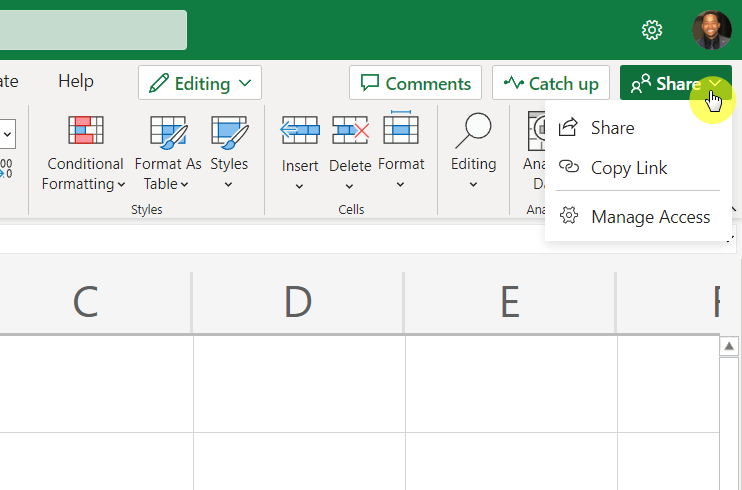This screenshot has height=490, width=742.
Task: Open the user profile picture
Action: pos(712,30)
